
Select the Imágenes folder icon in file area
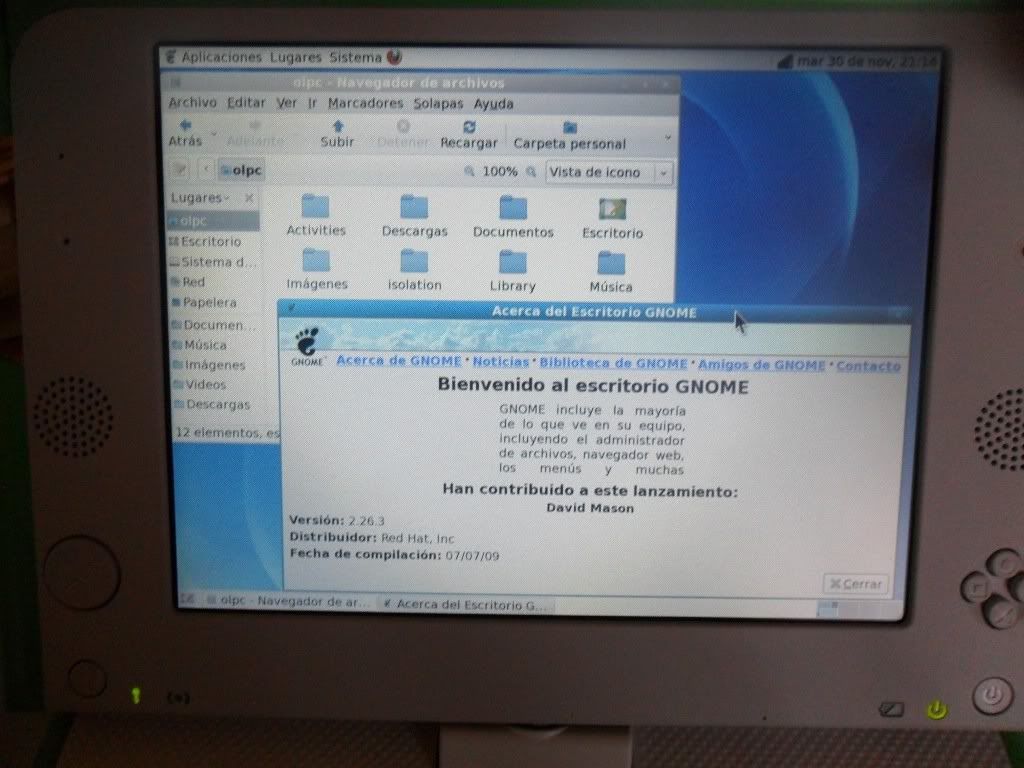point(317,268)
